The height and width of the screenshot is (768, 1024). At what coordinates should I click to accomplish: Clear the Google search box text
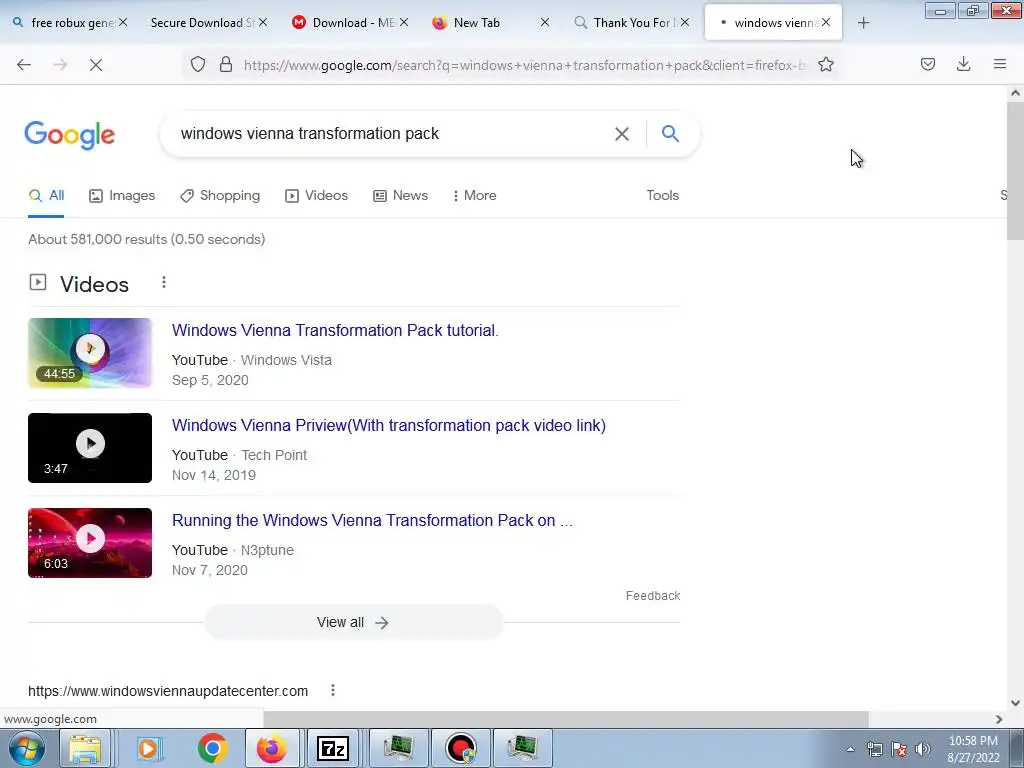[622, 134]
